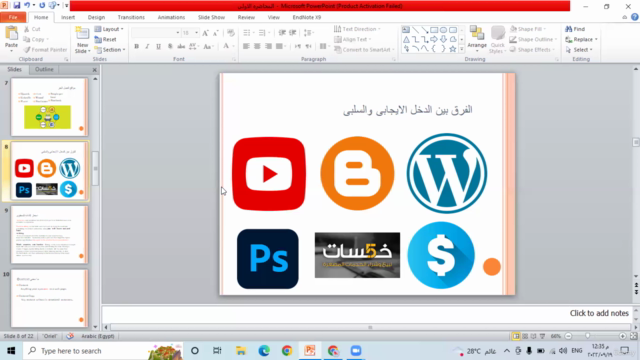Toggle Bold formatting
Screen dimensions: 640x360
136,47
